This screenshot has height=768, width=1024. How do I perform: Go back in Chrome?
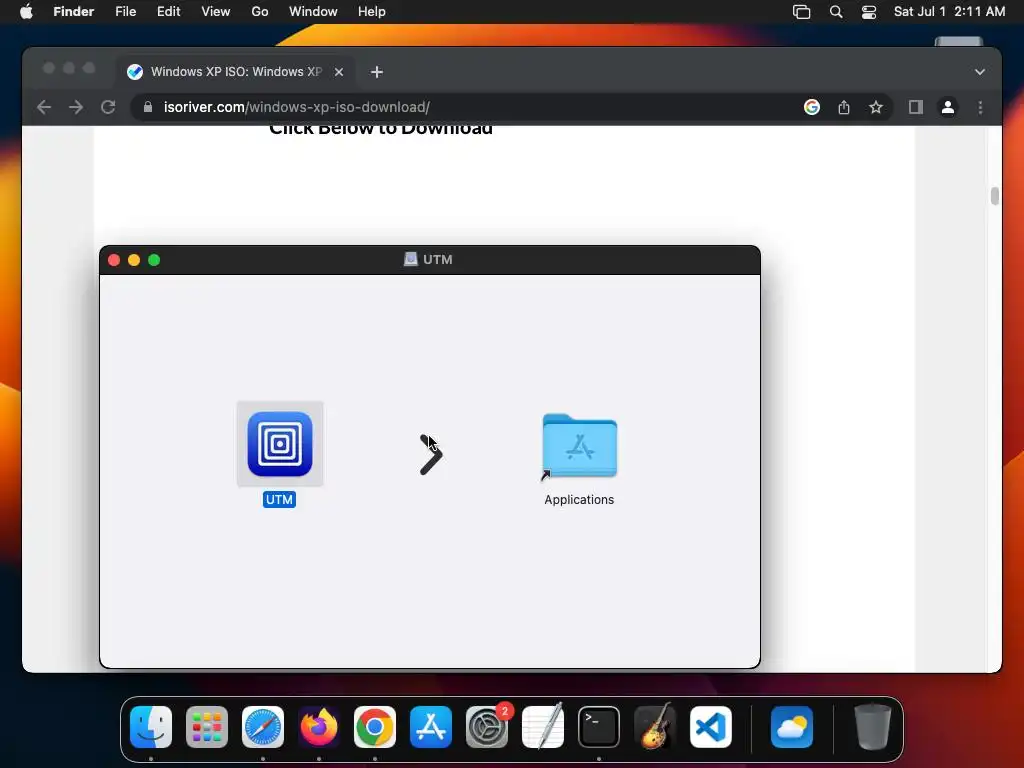pyautogui.click(x=44, y=107)
